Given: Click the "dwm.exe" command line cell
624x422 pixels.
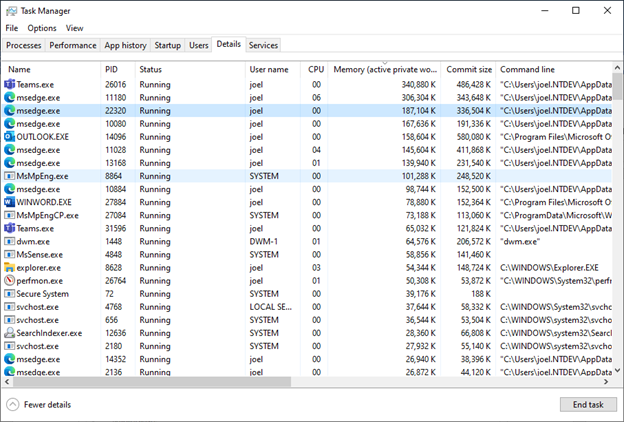Looking at the screenshot, I should (x=520, y=242).
